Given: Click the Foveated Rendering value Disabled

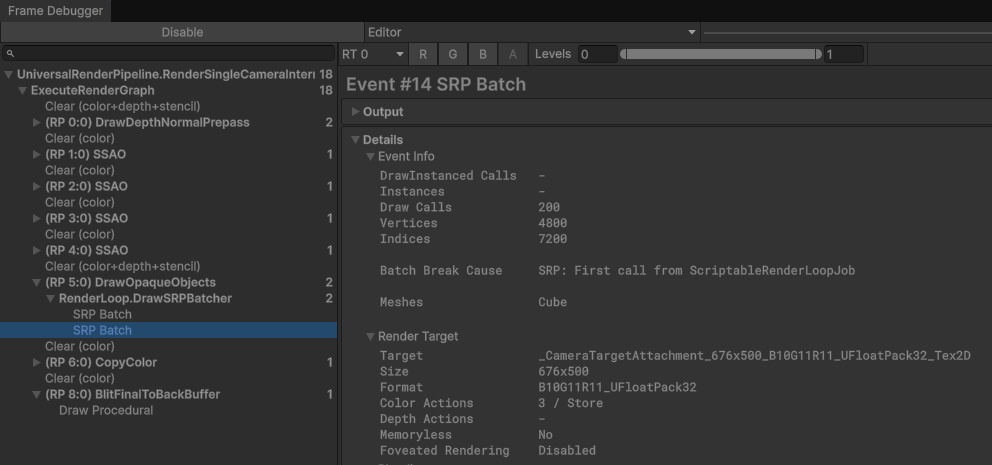Looking at the screenshot, I should (567, 450).
